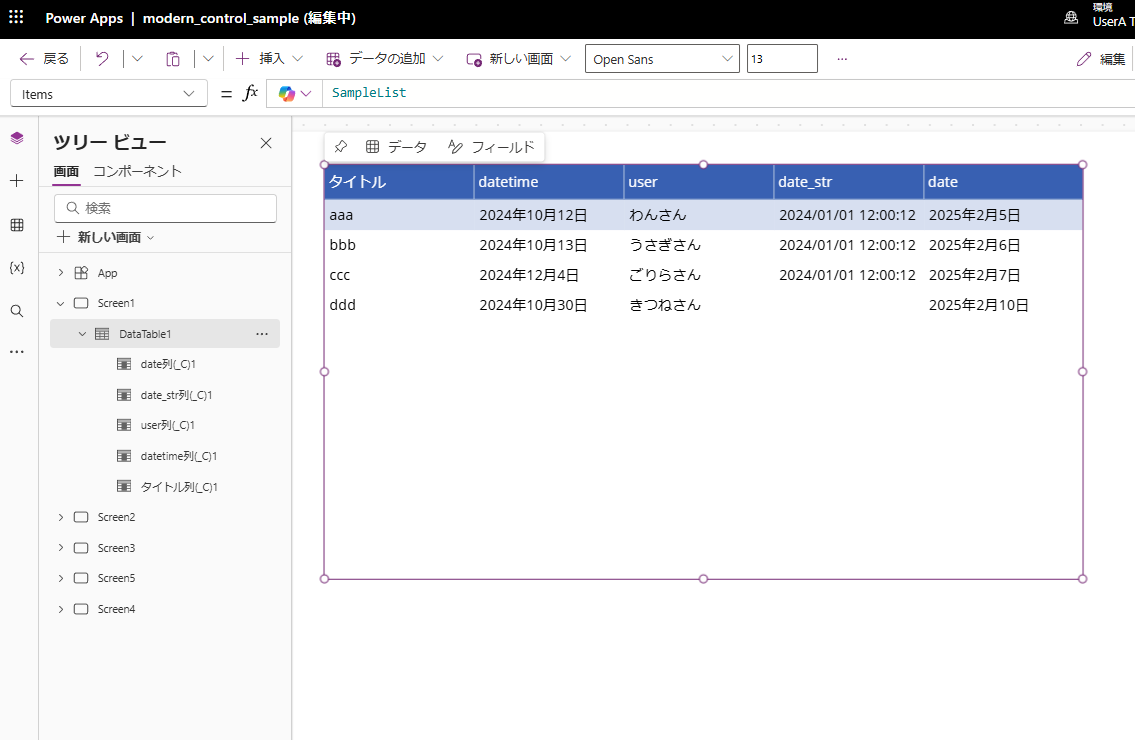Click the Copilot icon in formula bar
Viewport: 1135px width, 740px height.
click(288, 94)
